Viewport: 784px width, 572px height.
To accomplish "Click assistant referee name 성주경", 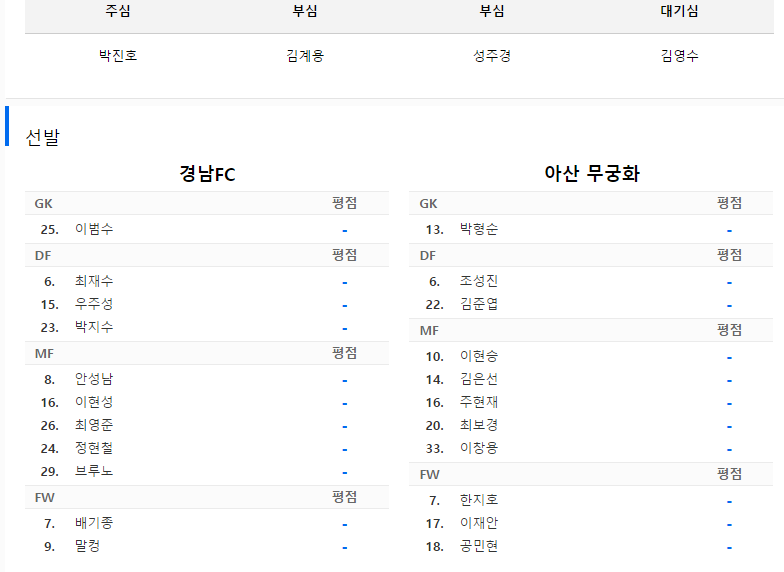I will [492, 55].
